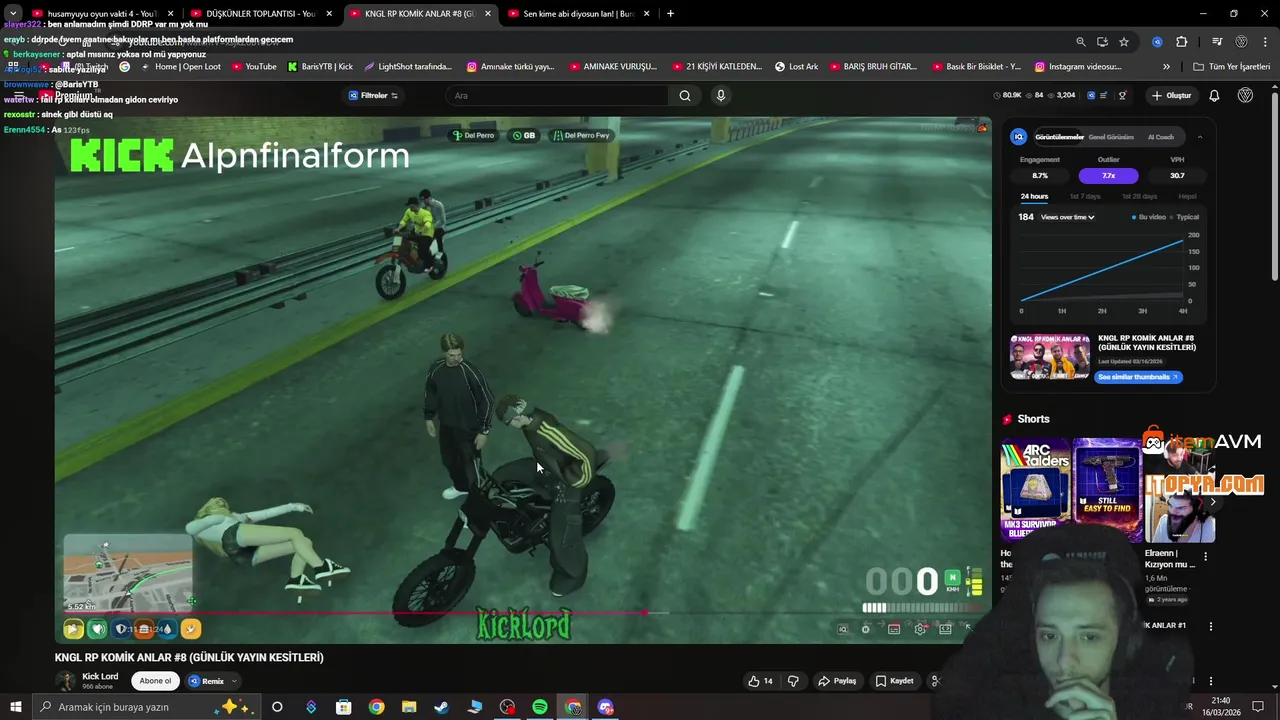The width and height of the screenshot is (1280, 720).
Task: Open options for the Elraenn short
Action: click(x=1205, y=556)
